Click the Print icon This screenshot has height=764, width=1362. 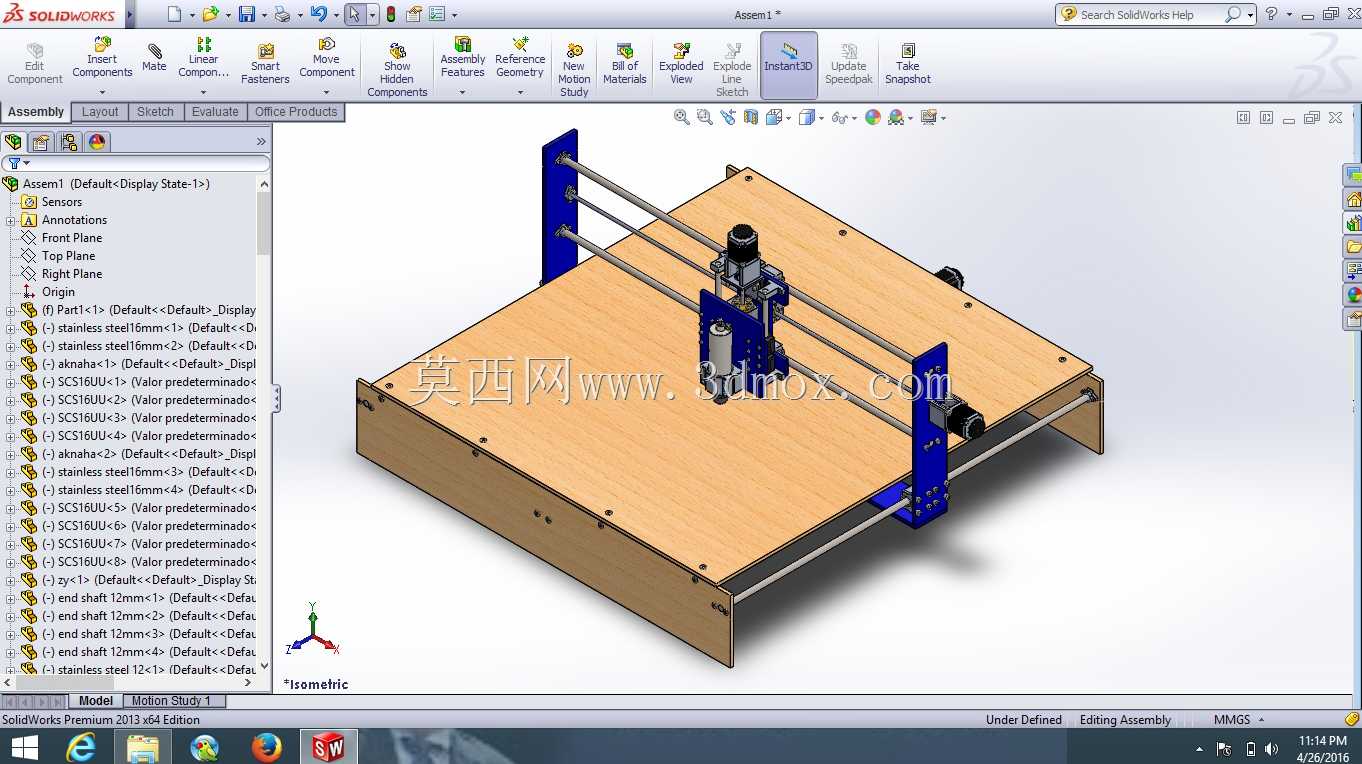282,14
